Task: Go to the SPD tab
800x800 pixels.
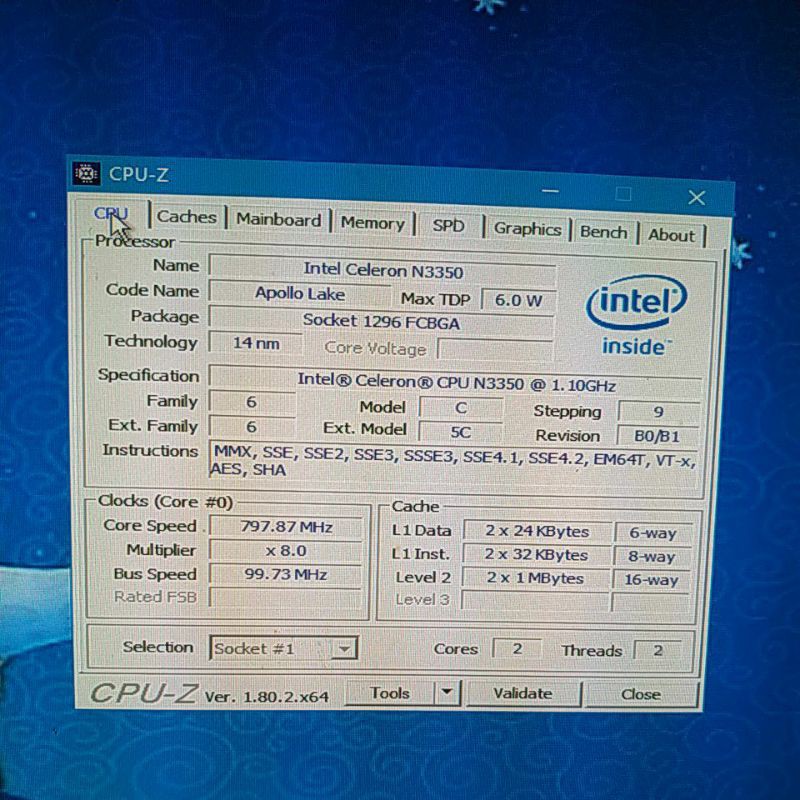Action: pyautogui.click(x=448, y=226)
